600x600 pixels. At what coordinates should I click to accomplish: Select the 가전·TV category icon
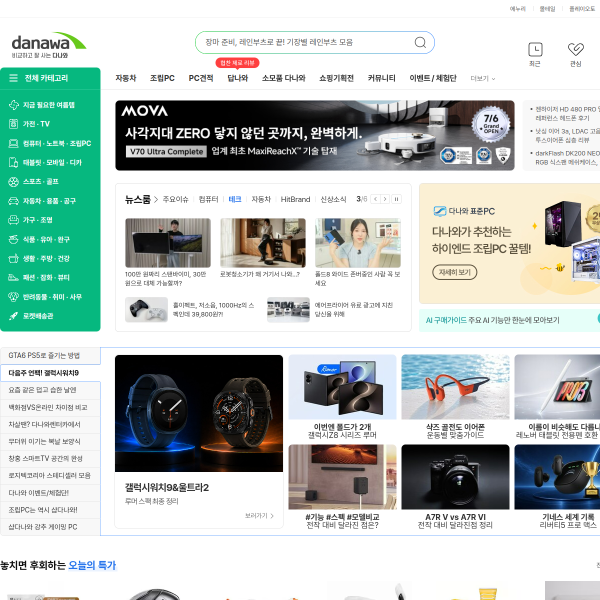coord(13,124)
